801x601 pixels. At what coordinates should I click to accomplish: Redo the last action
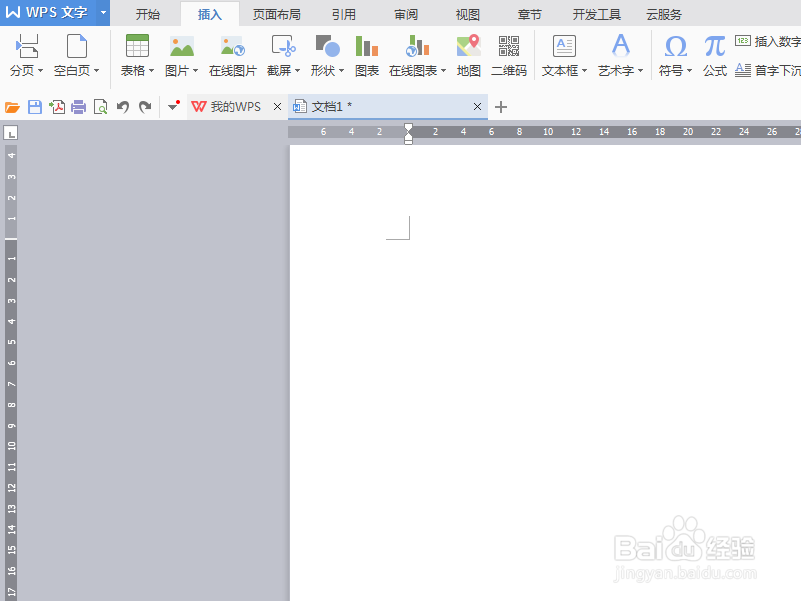145,107
